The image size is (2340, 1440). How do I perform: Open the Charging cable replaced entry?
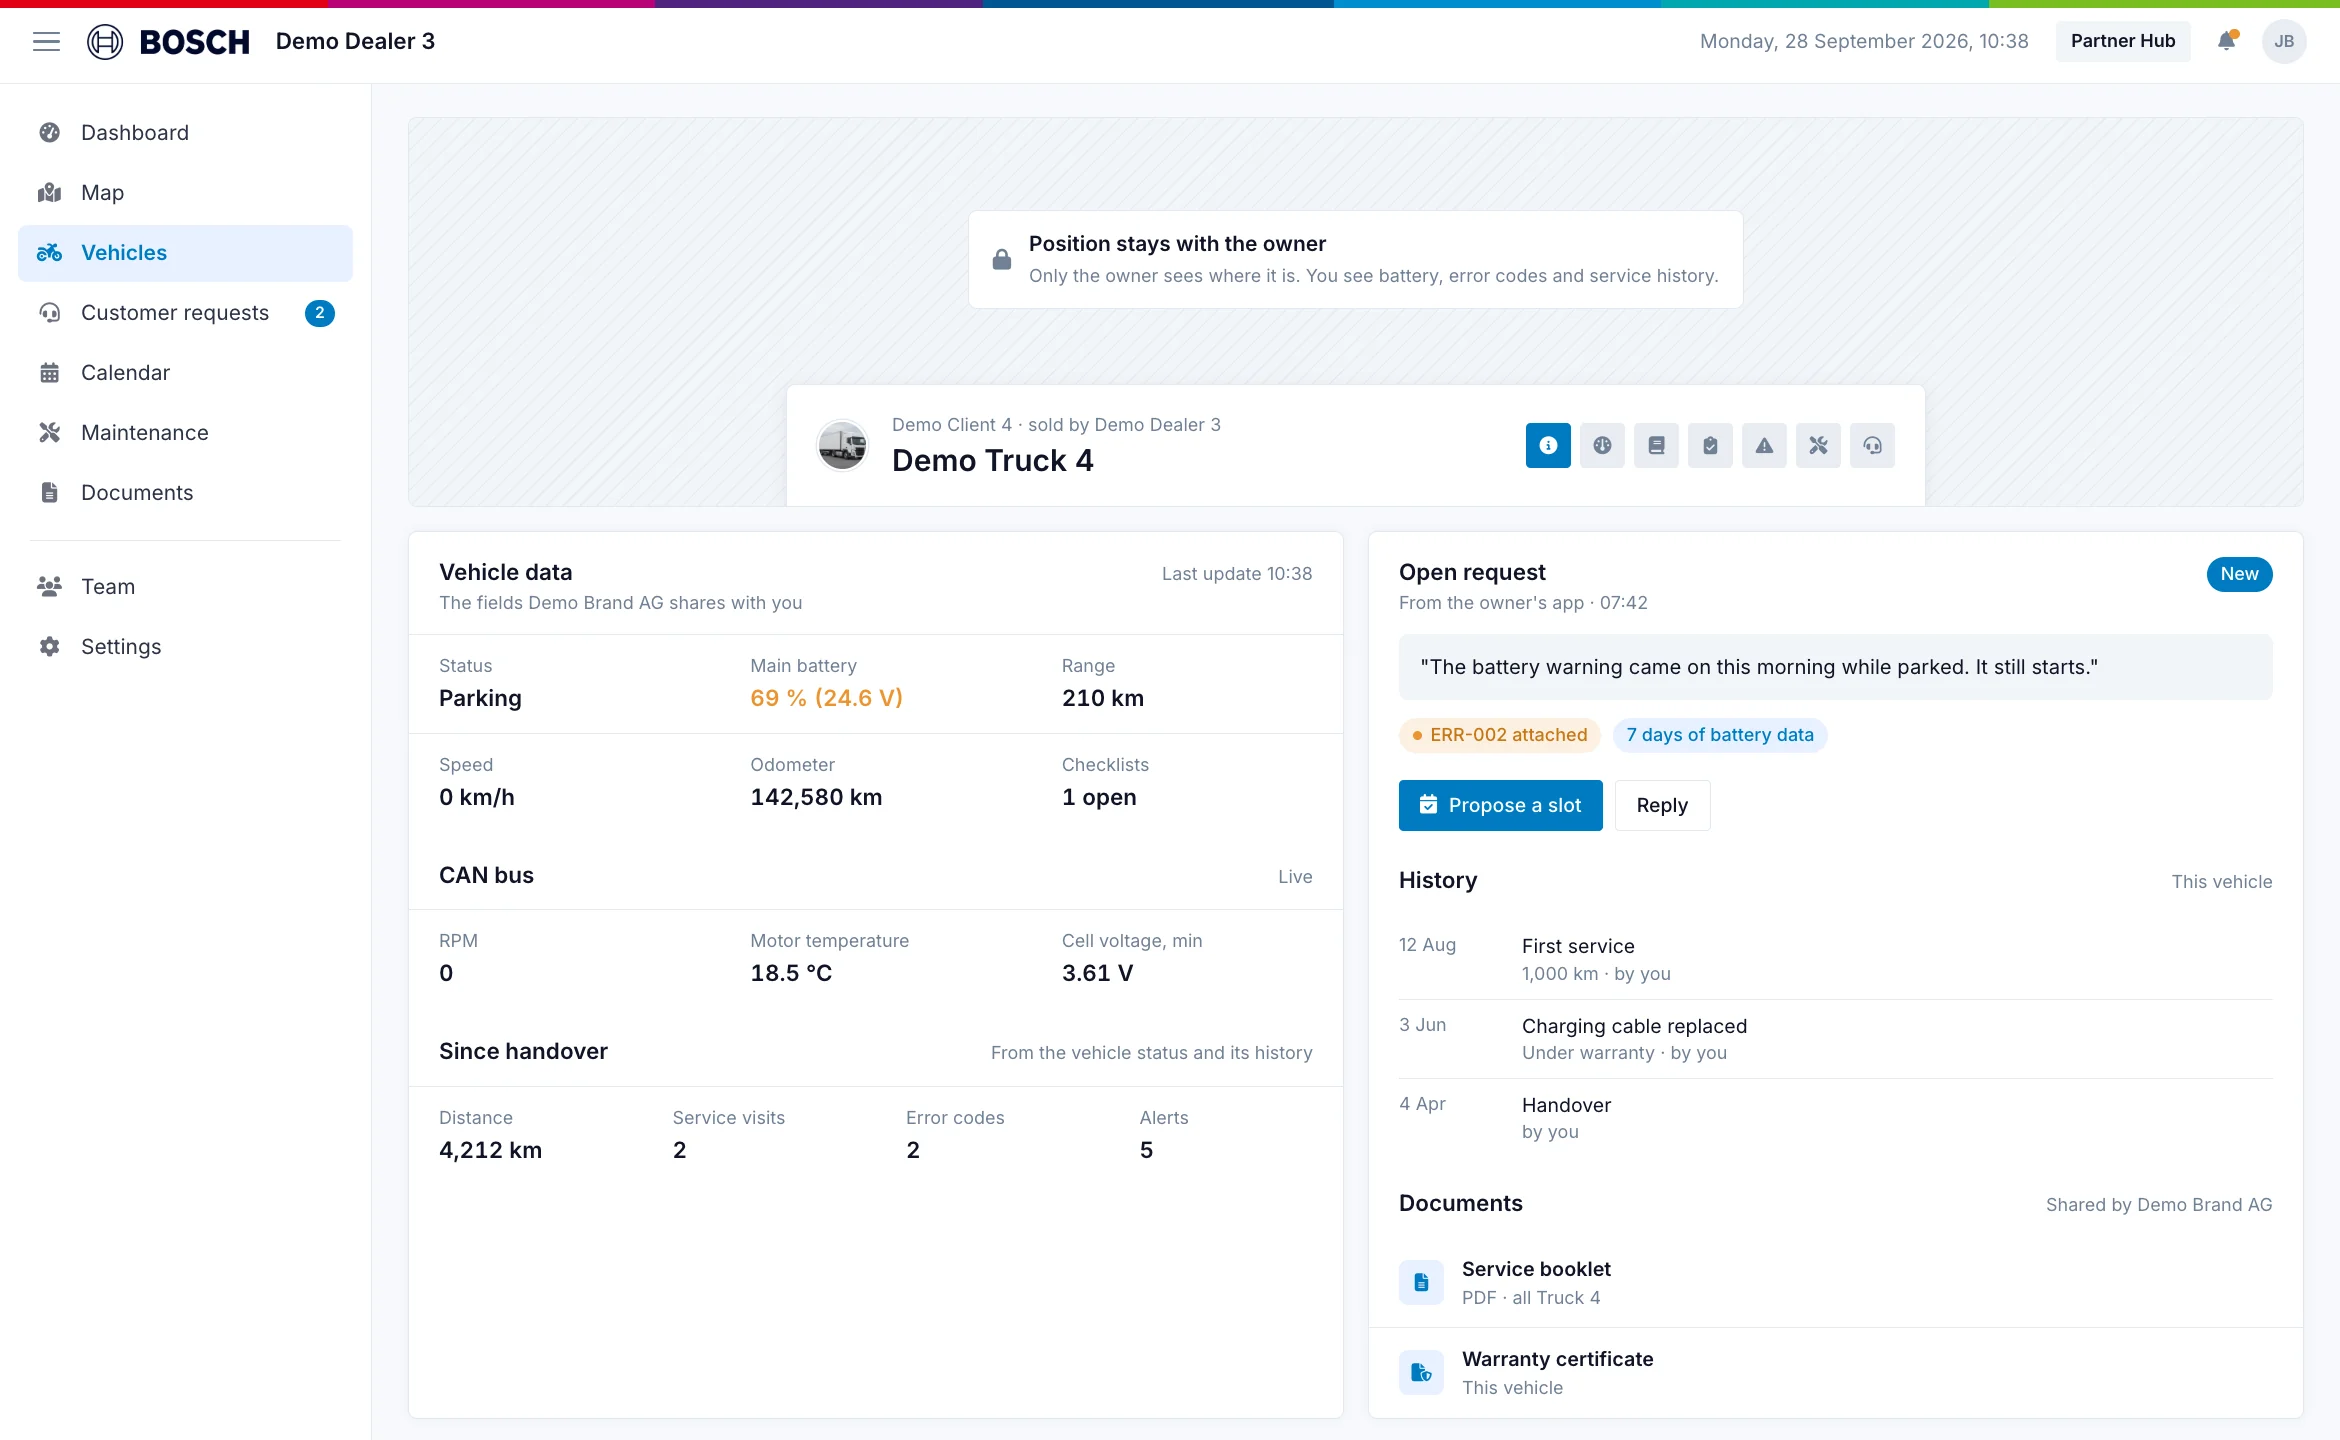click(x=1835, y=1039)
